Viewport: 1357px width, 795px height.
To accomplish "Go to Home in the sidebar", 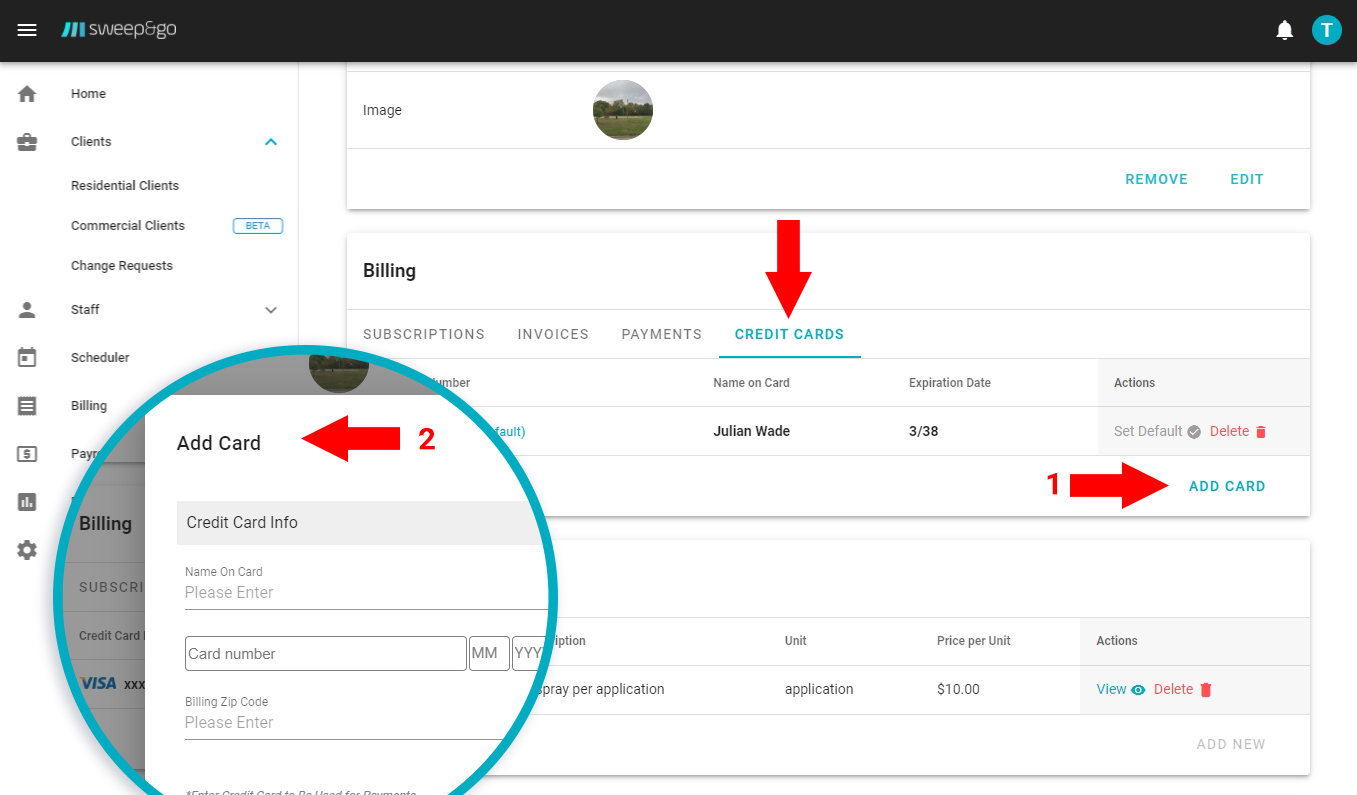I will point(88,94).
